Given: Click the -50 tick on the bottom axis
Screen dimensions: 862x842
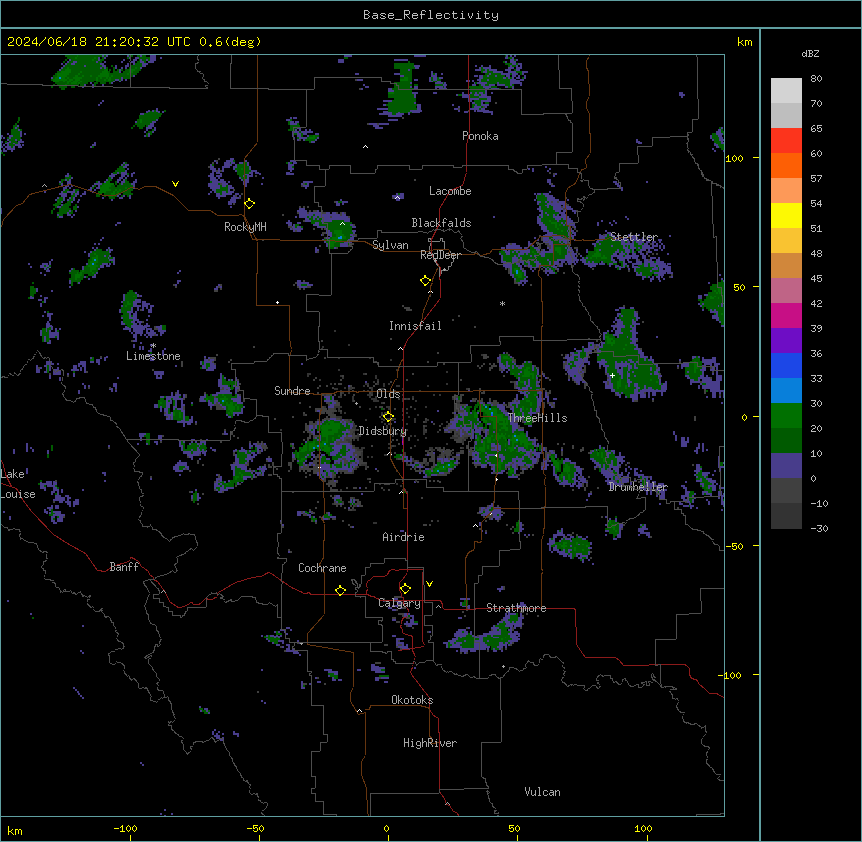Looking at the screenshot, I should pos(255,828).
